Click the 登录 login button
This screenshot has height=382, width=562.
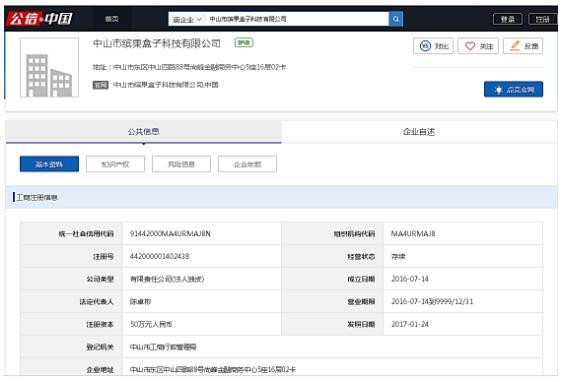tap(508, 19)
